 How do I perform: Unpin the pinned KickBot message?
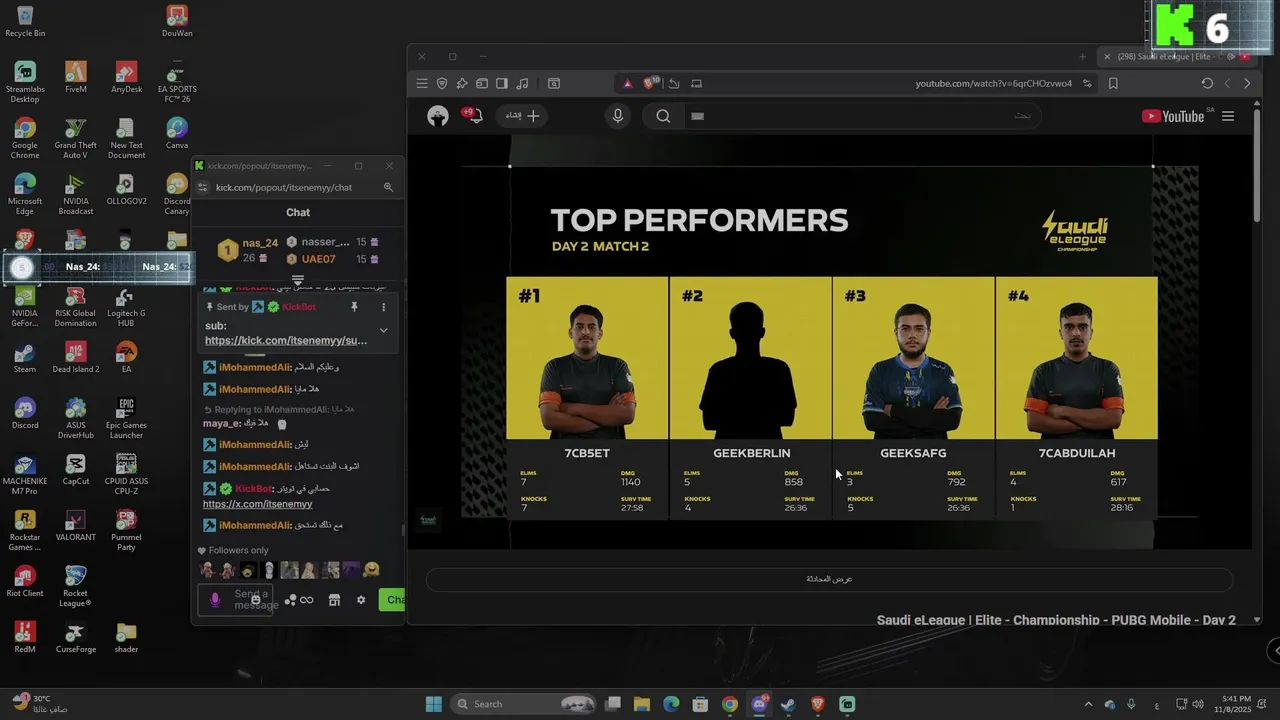coord(354,307)
